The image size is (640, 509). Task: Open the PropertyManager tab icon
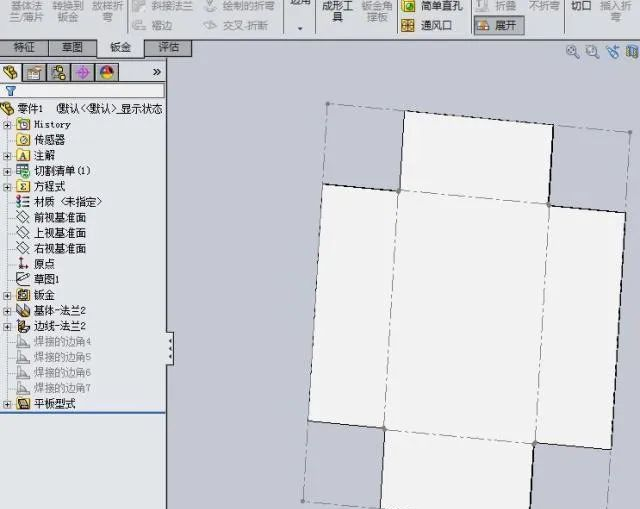[x=34, y=73]
